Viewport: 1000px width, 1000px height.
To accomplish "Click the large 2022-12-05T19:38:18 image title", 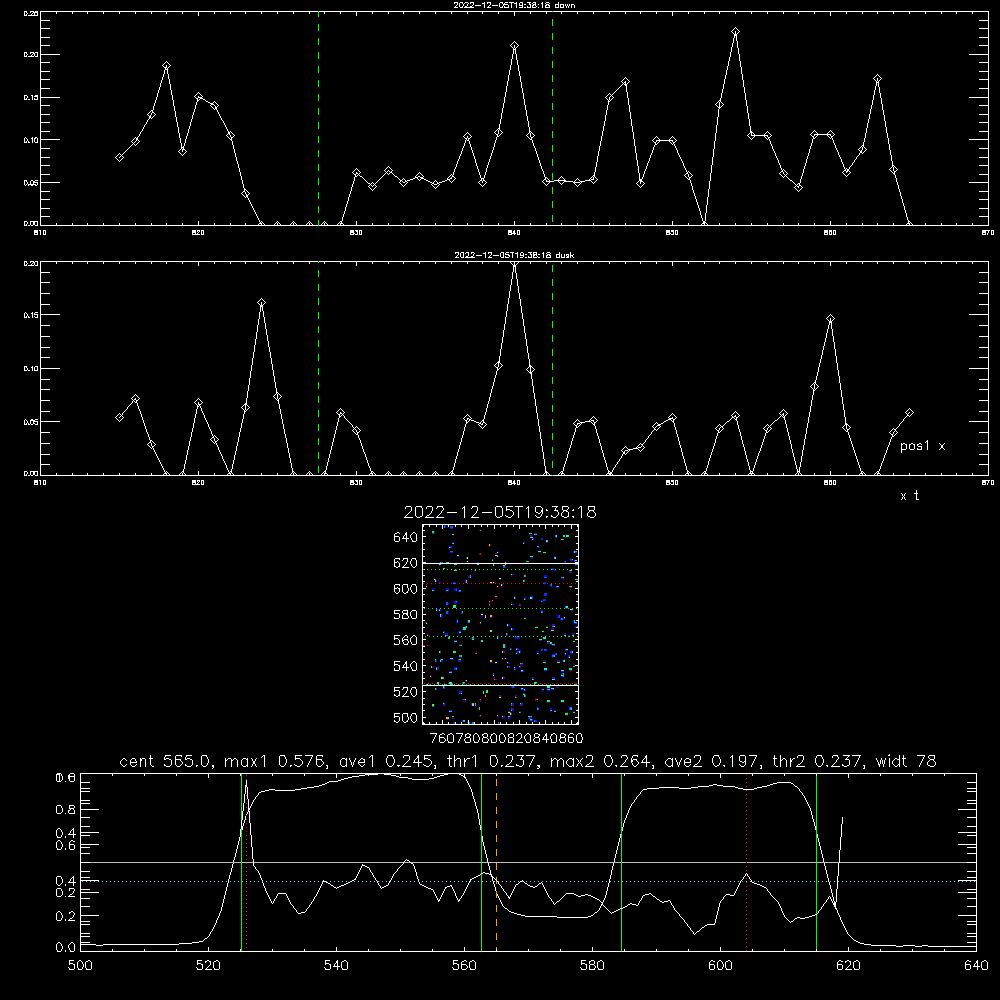I will click(500, 512).
